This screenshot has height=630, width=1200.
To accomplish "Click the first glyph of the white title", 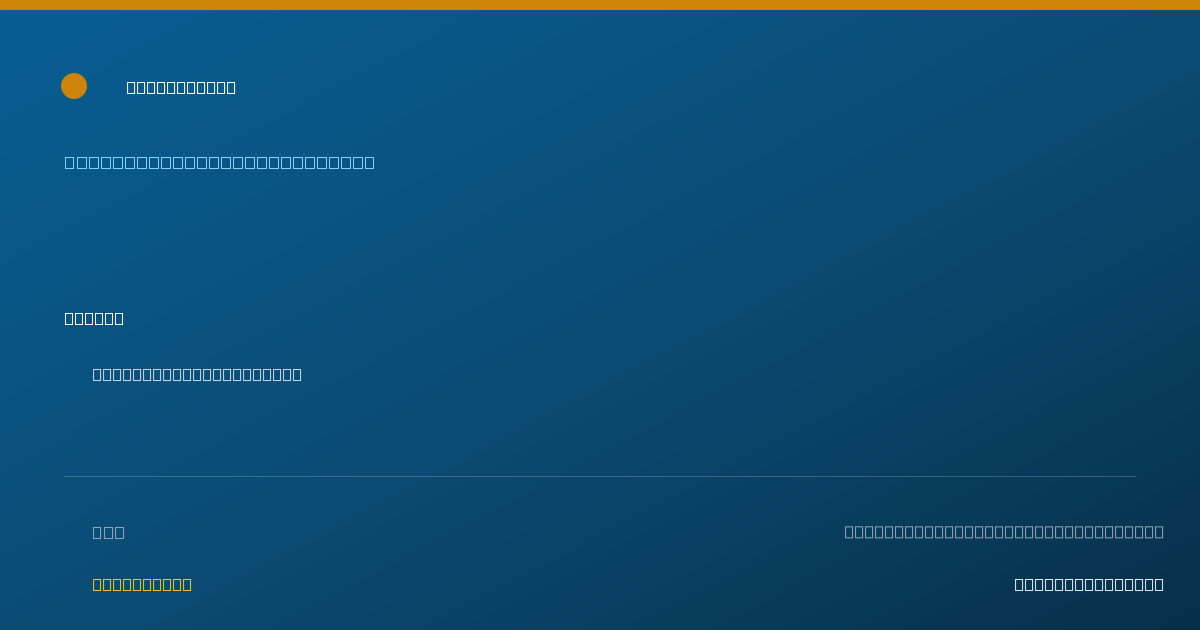I will 132,87.
